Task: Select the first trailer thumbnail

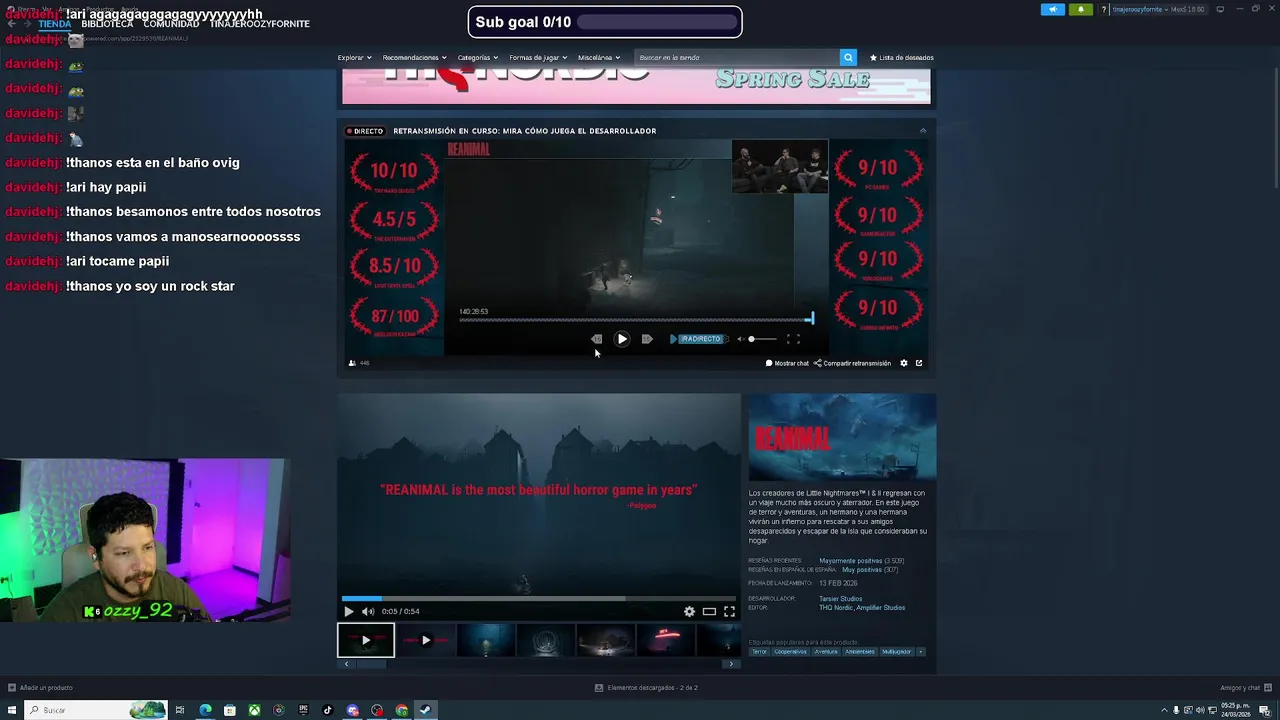Action: tap(366, 640)
